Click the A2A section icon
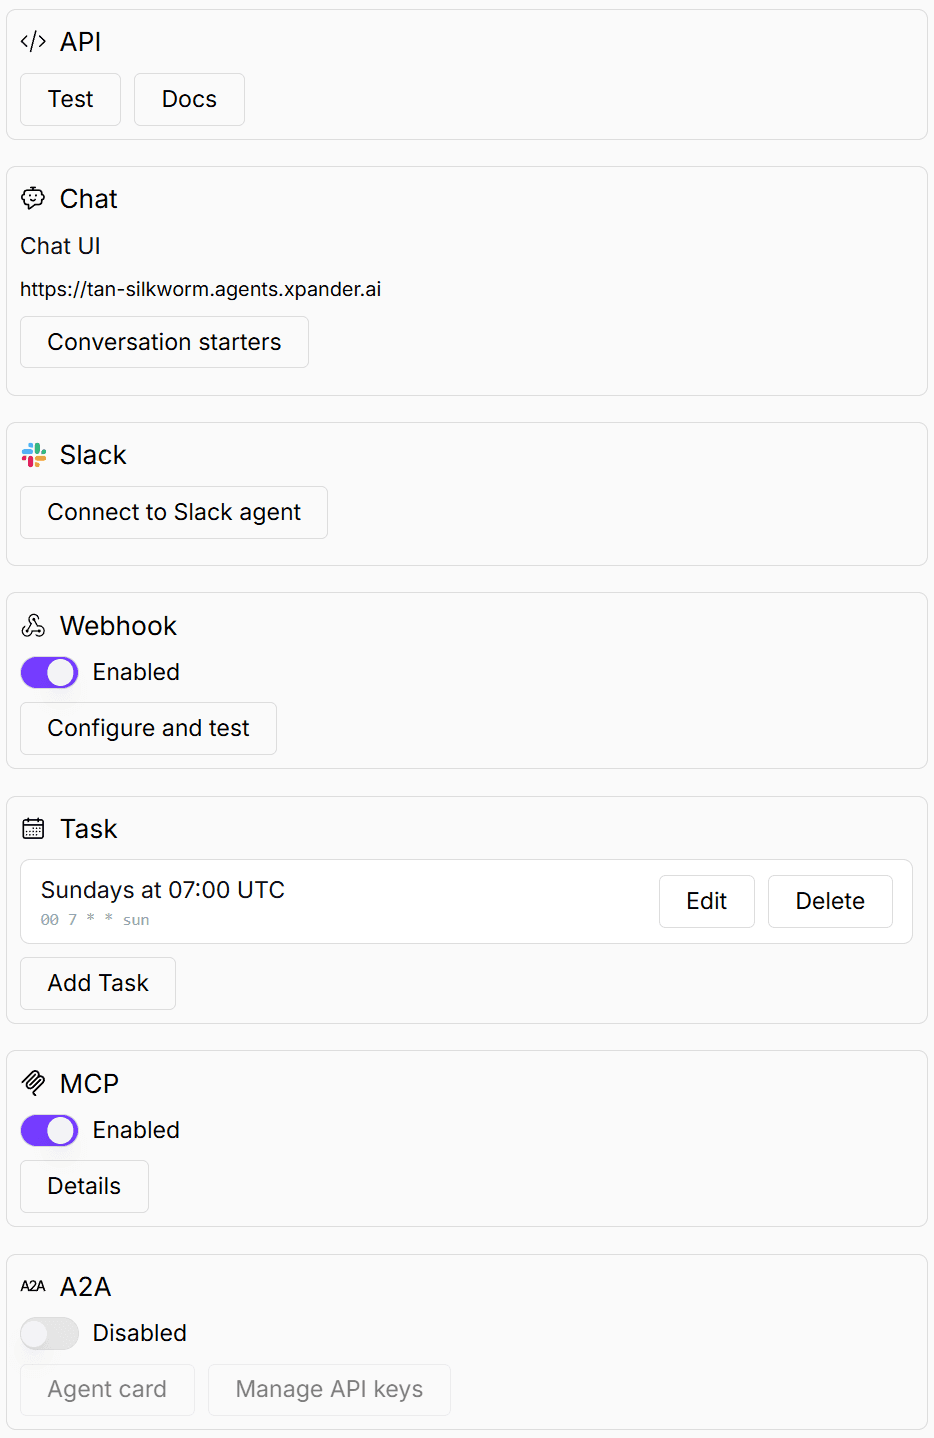 click(33, 1286)
